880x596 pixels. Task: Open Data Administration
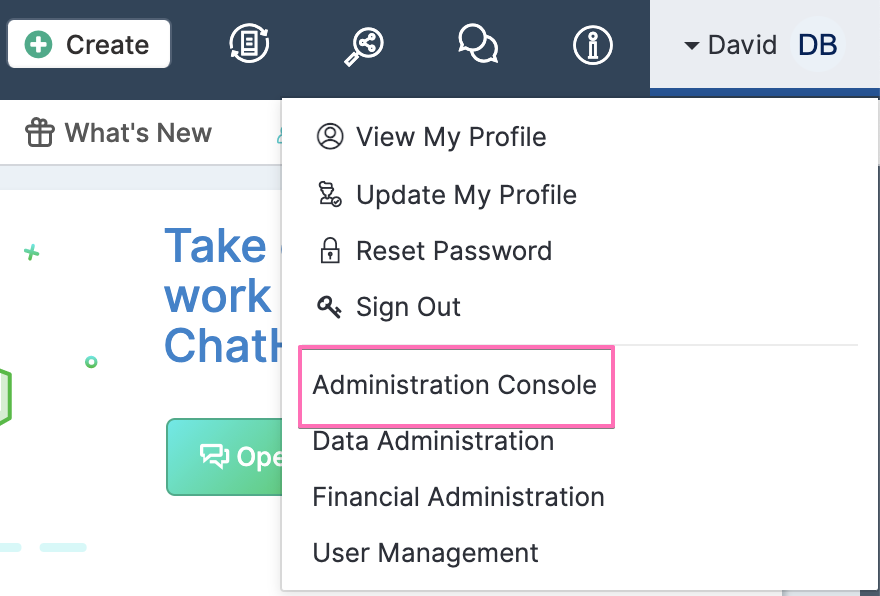[433, 441]
